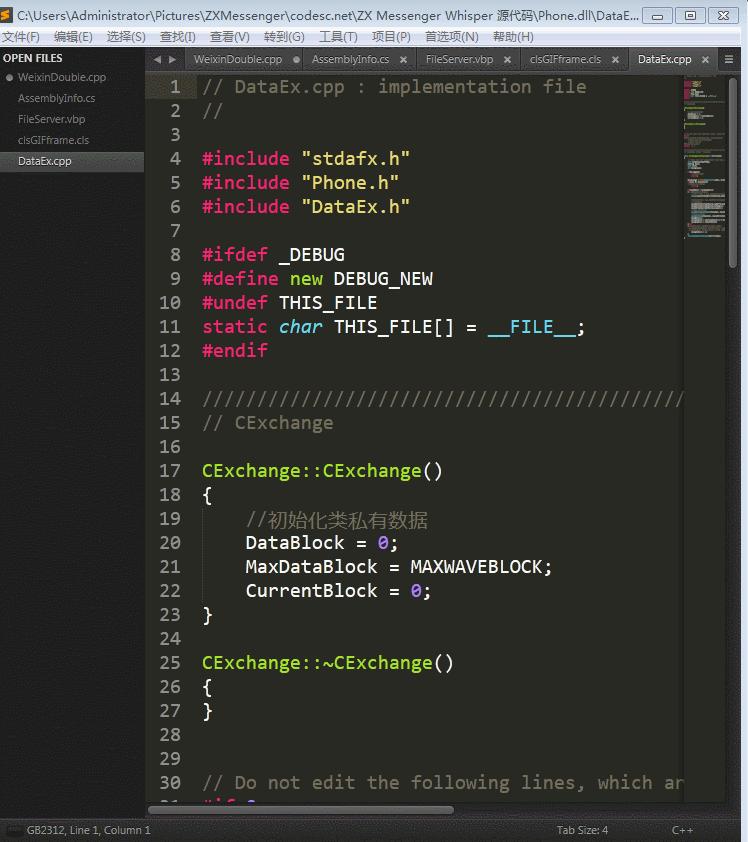Click the CurrentBlock = 0; statement
This screenshot has height=842, width=748.
(338, 591)
